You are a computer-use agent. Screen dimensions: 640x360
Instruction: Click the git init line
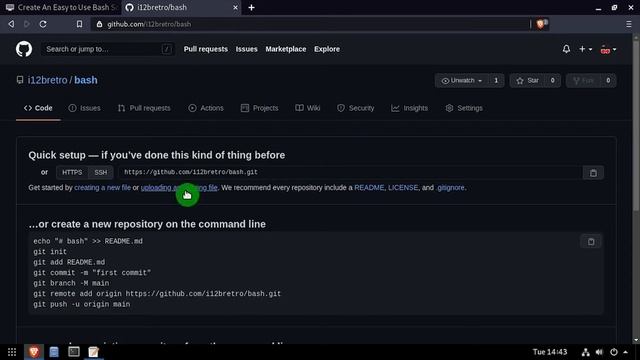coord(50,252)
